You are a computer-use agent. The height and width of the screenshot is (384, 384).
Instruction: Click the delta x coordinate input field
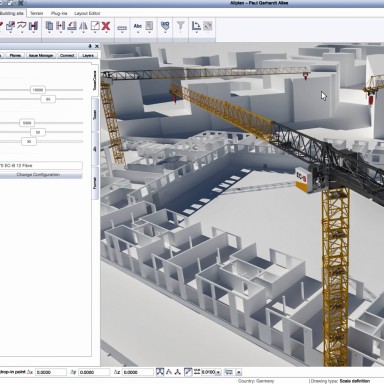(x=51, y=372)
